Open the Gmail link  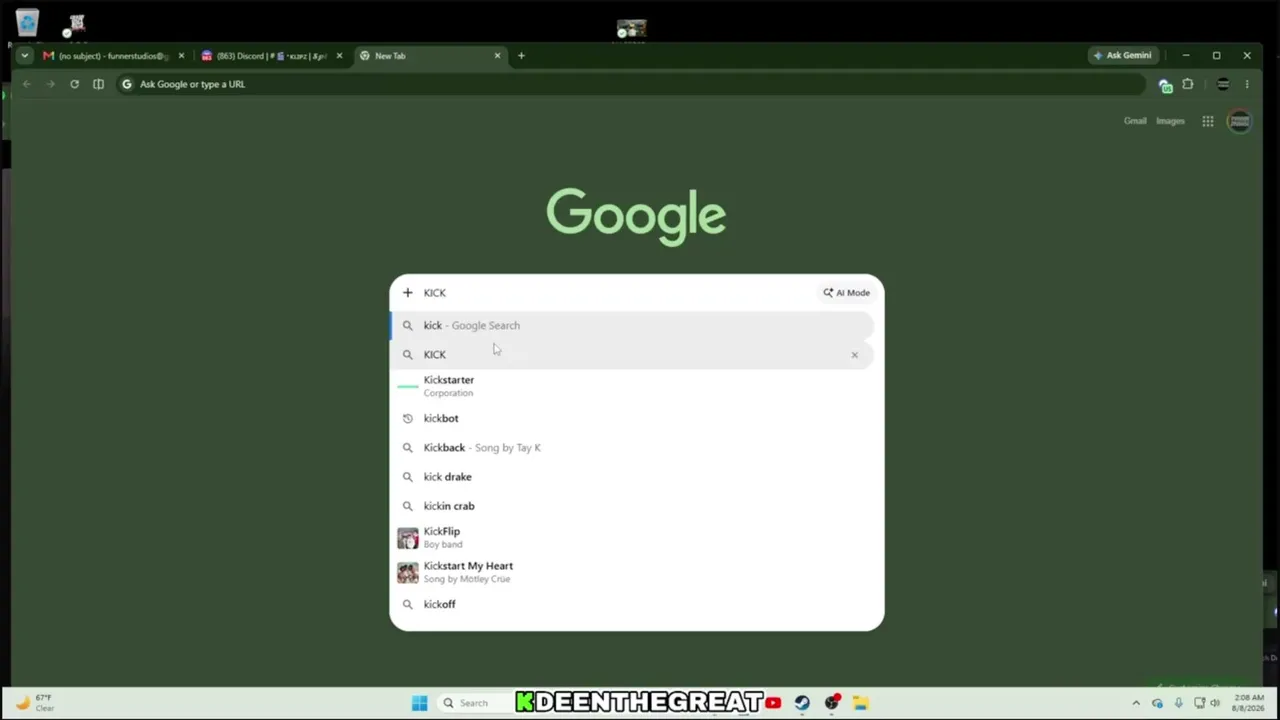point(1135,121)
